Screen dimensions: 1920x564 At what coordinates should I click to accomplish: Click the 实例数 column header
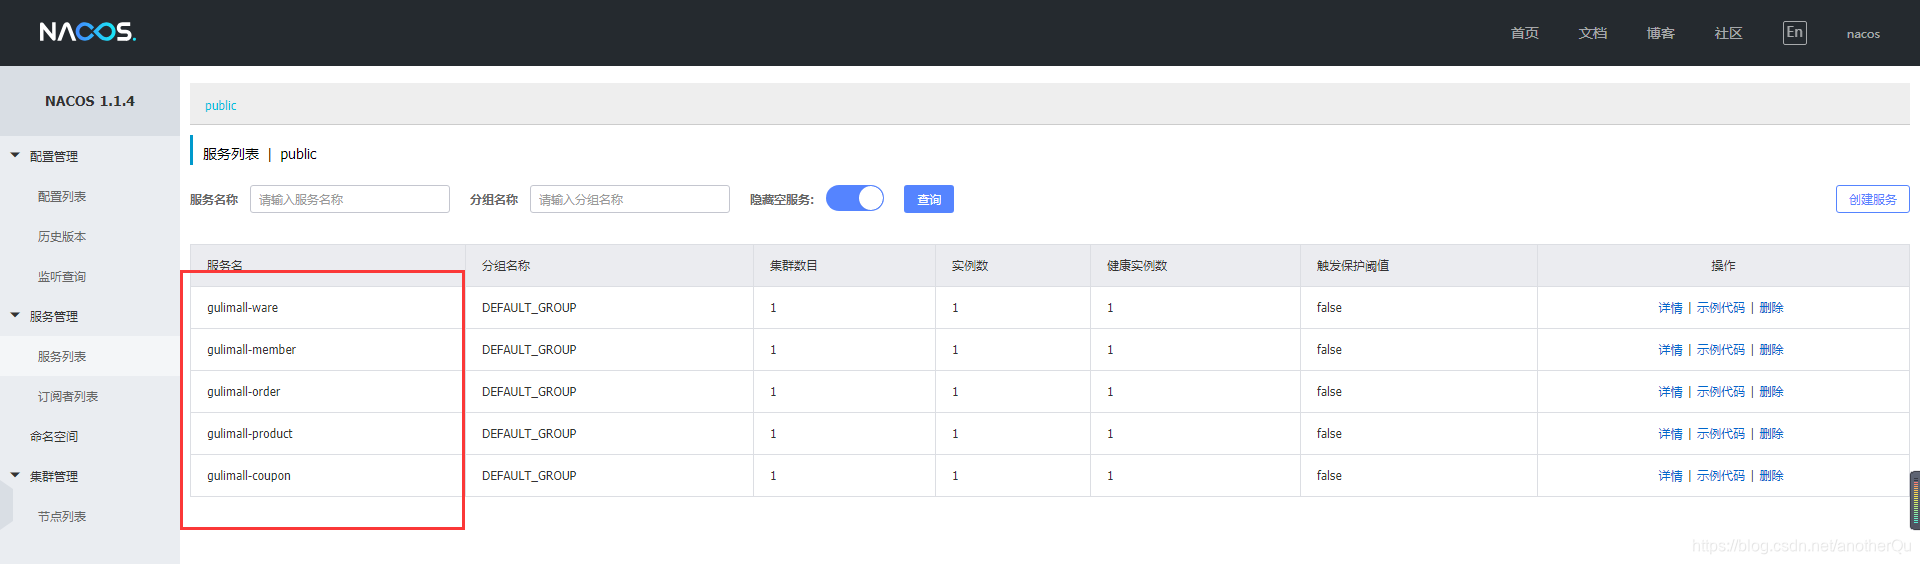[x=970, y=266]
